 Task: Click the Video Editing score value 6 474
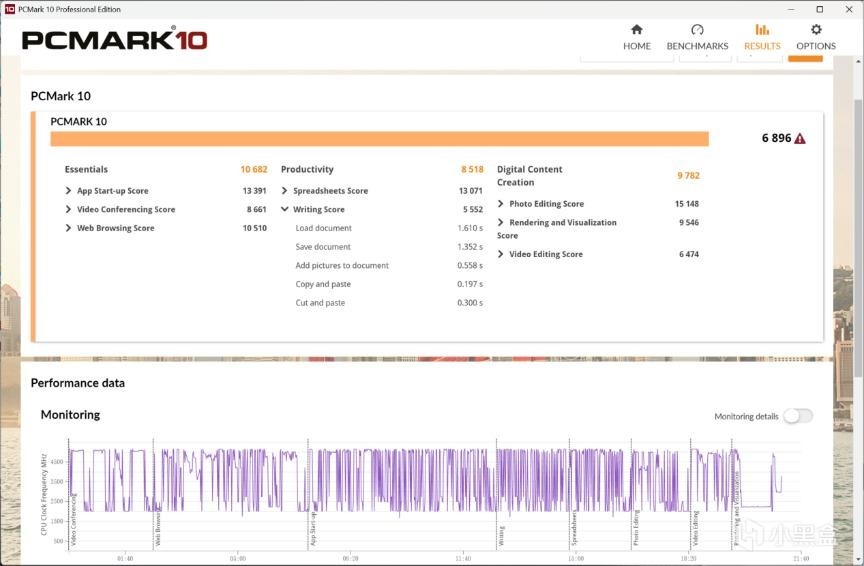coord(689,254)
